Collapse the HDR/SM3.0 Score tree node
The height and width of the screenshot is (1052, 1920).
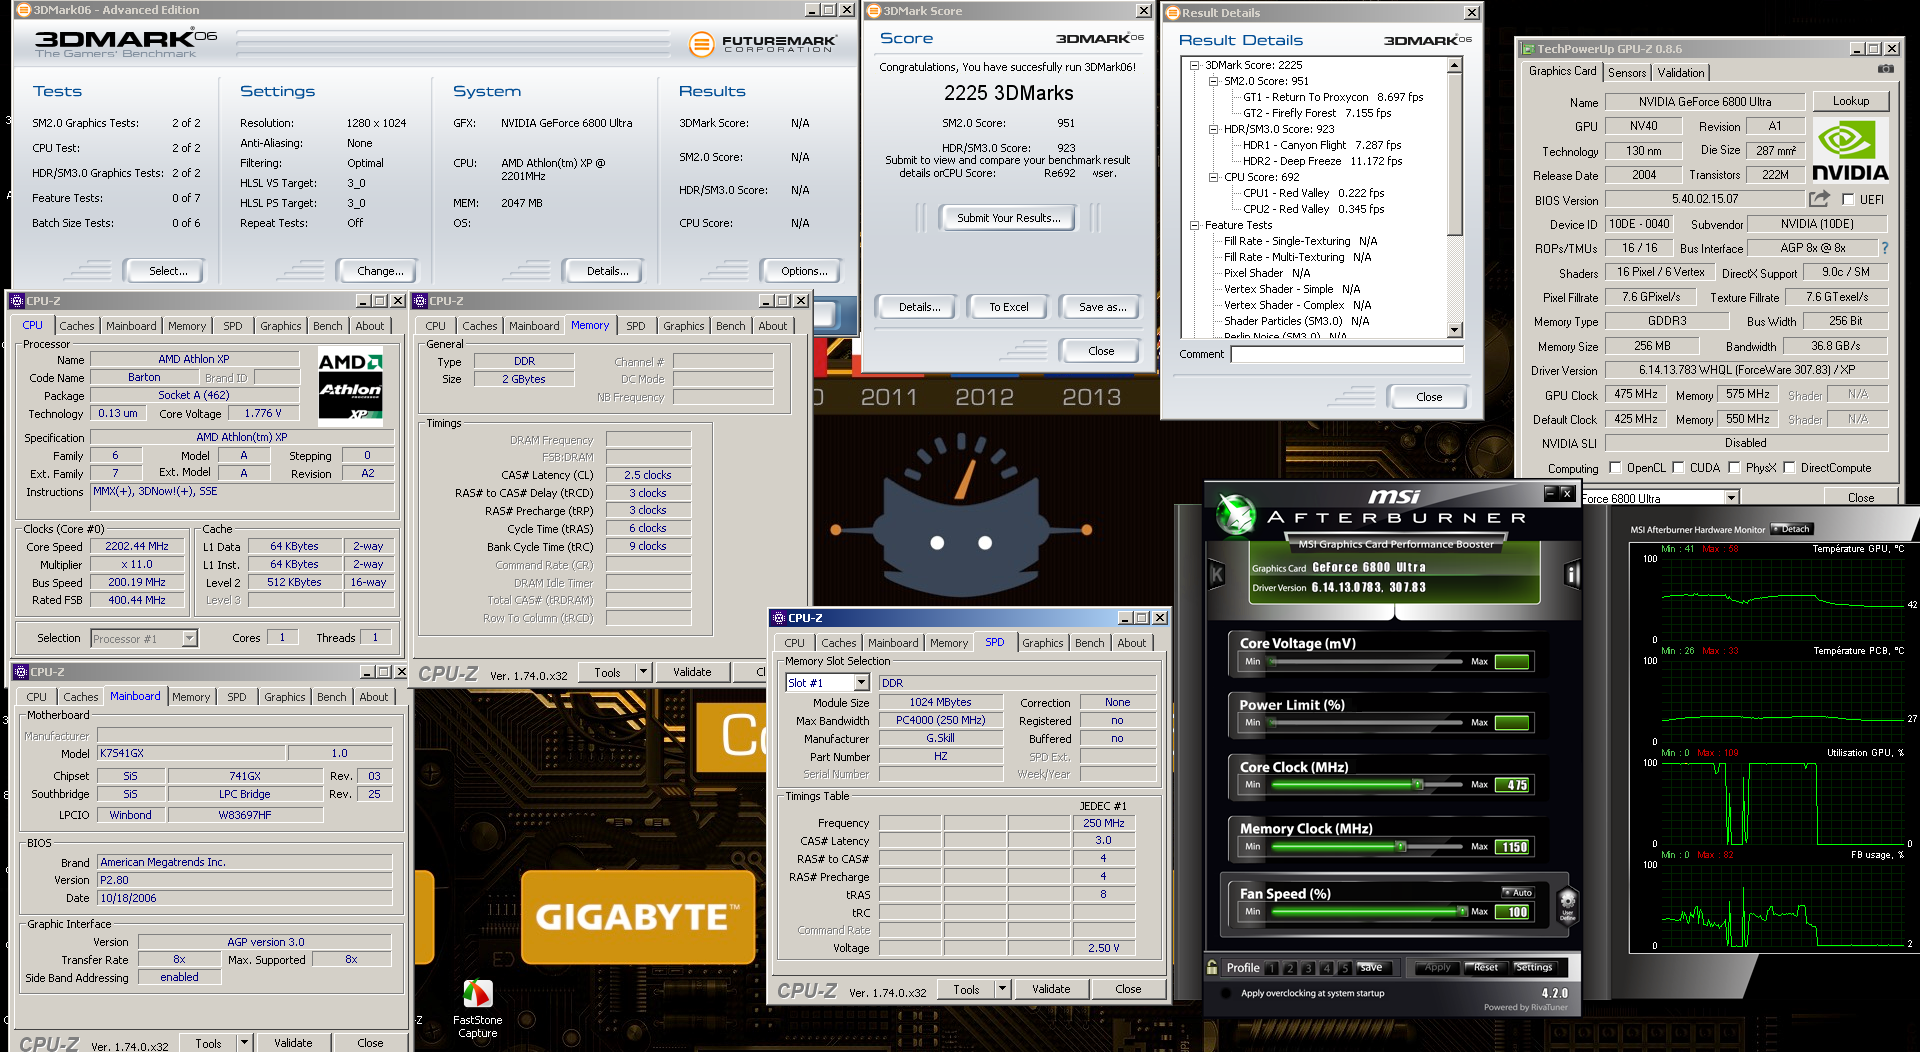1213,129
